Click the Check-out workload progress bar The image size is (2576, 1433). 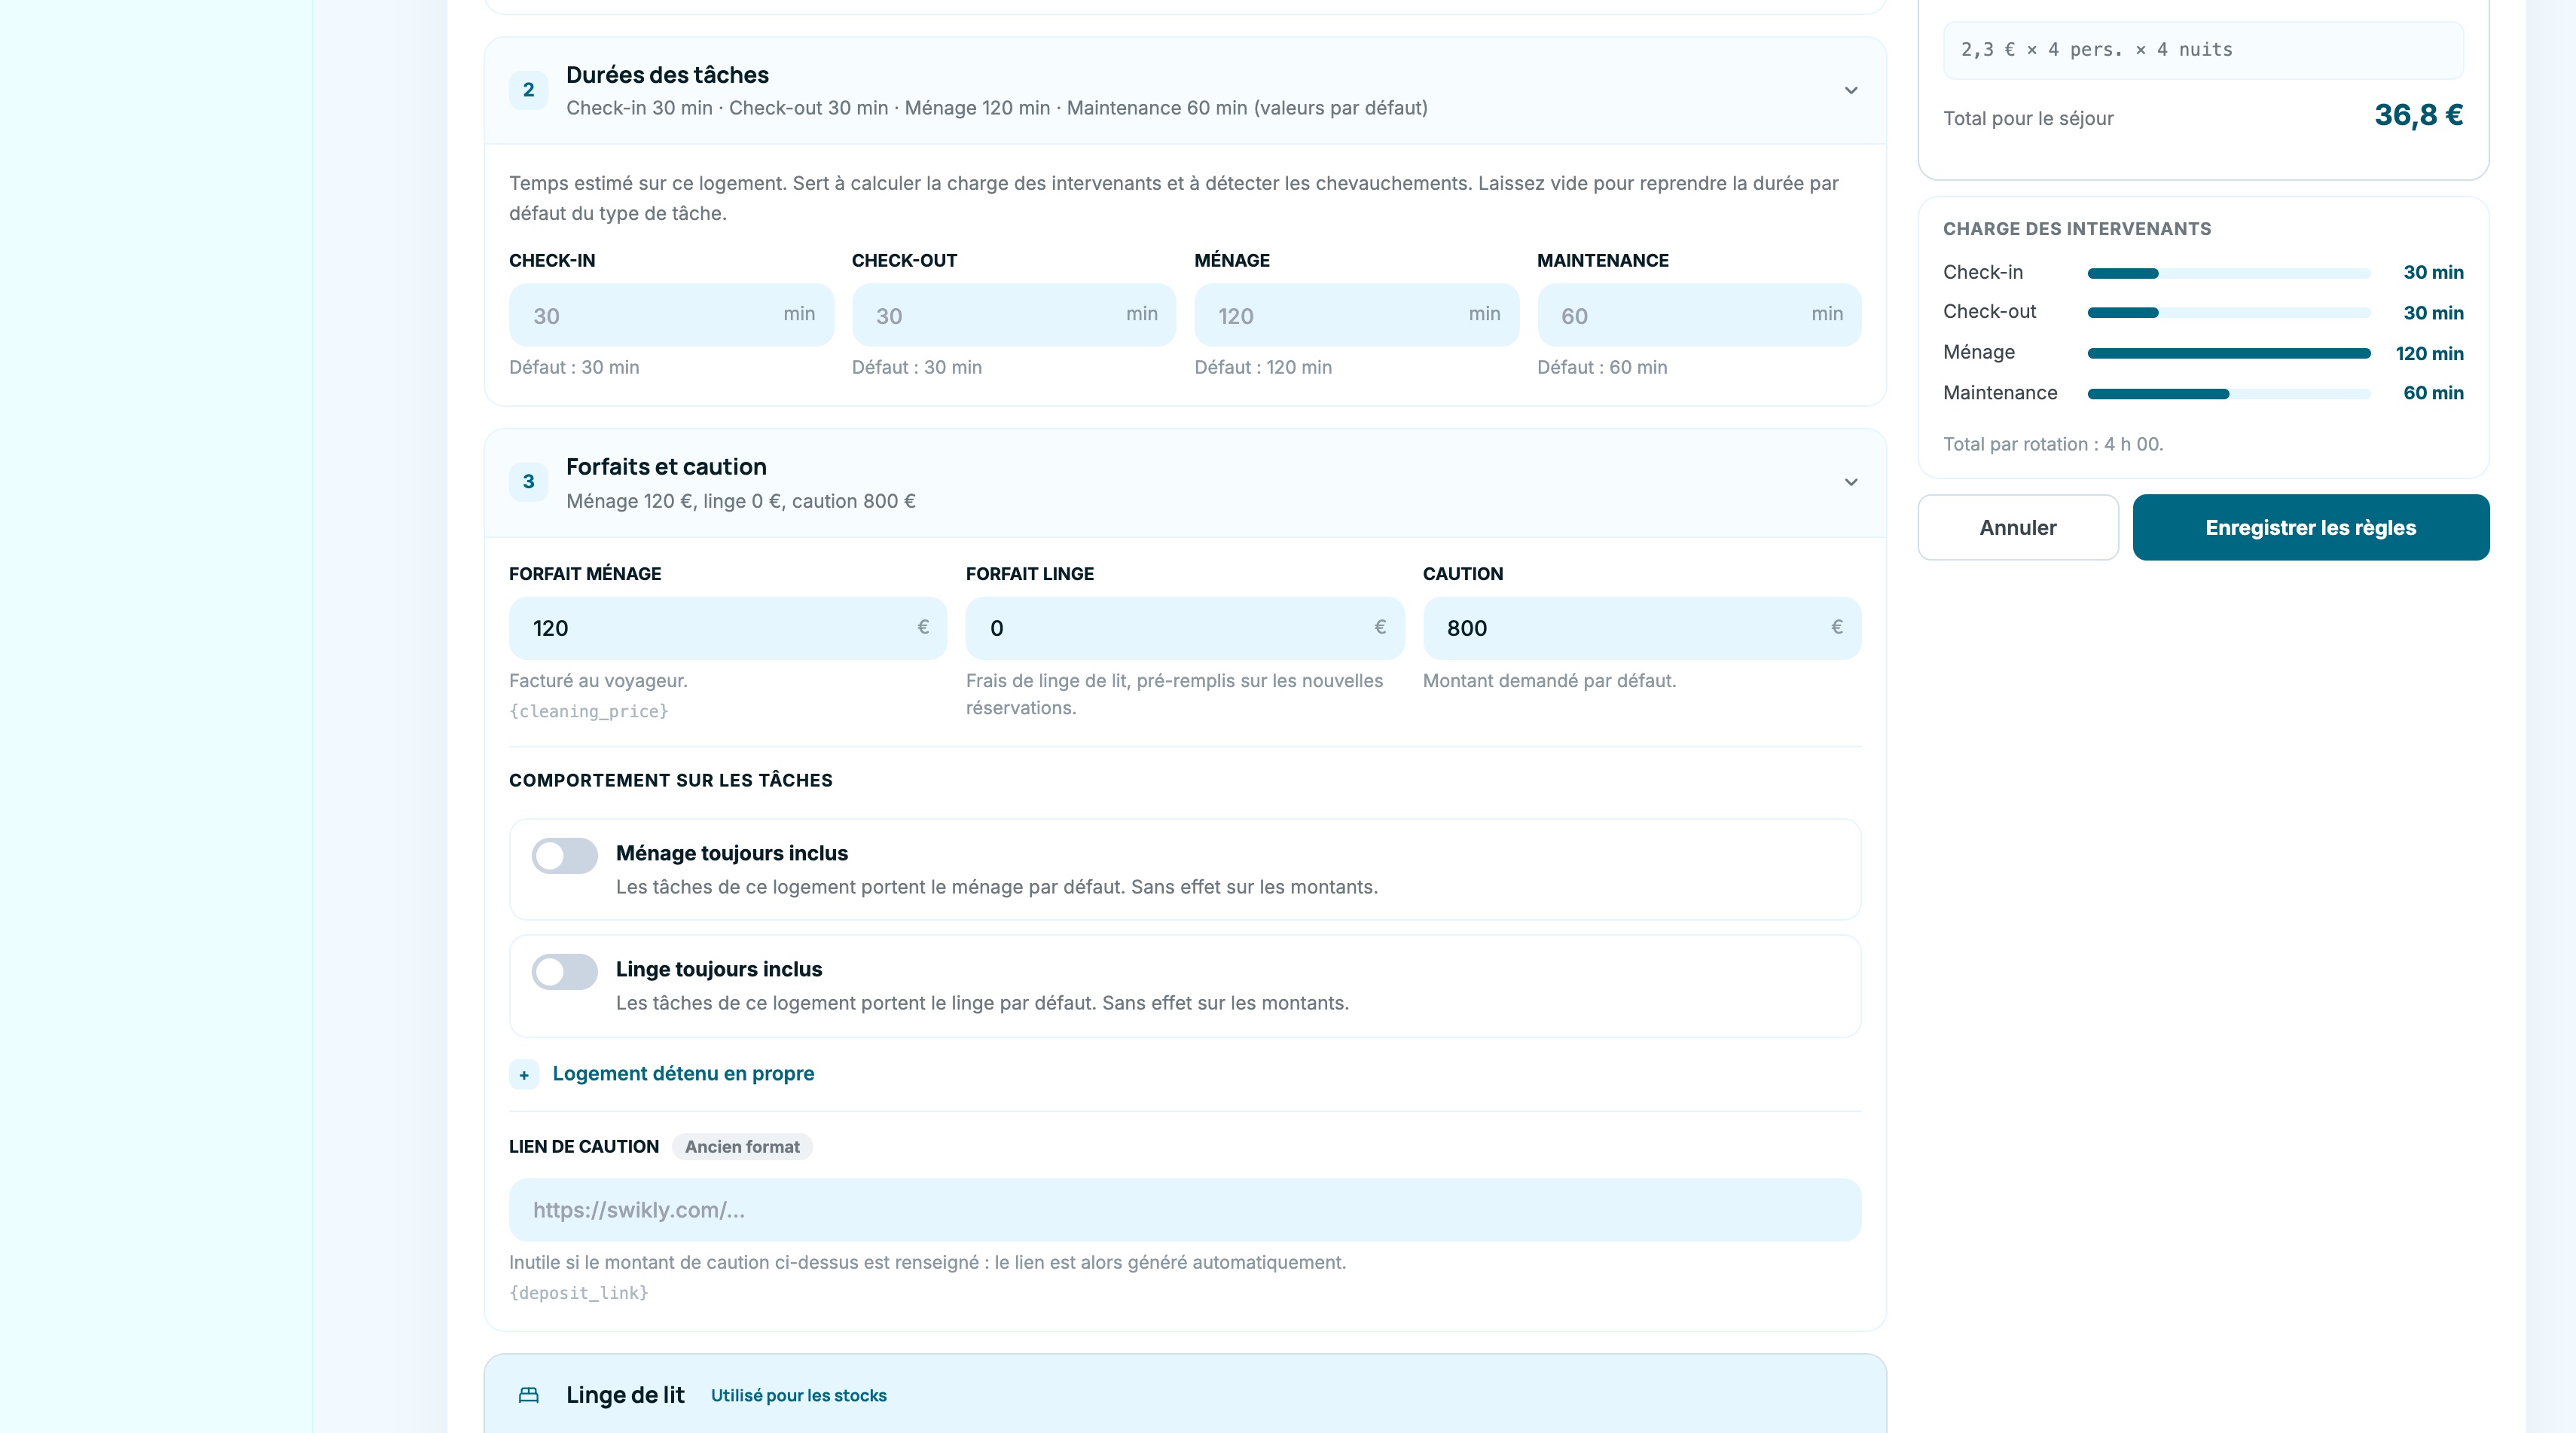tap(2229, 313)
